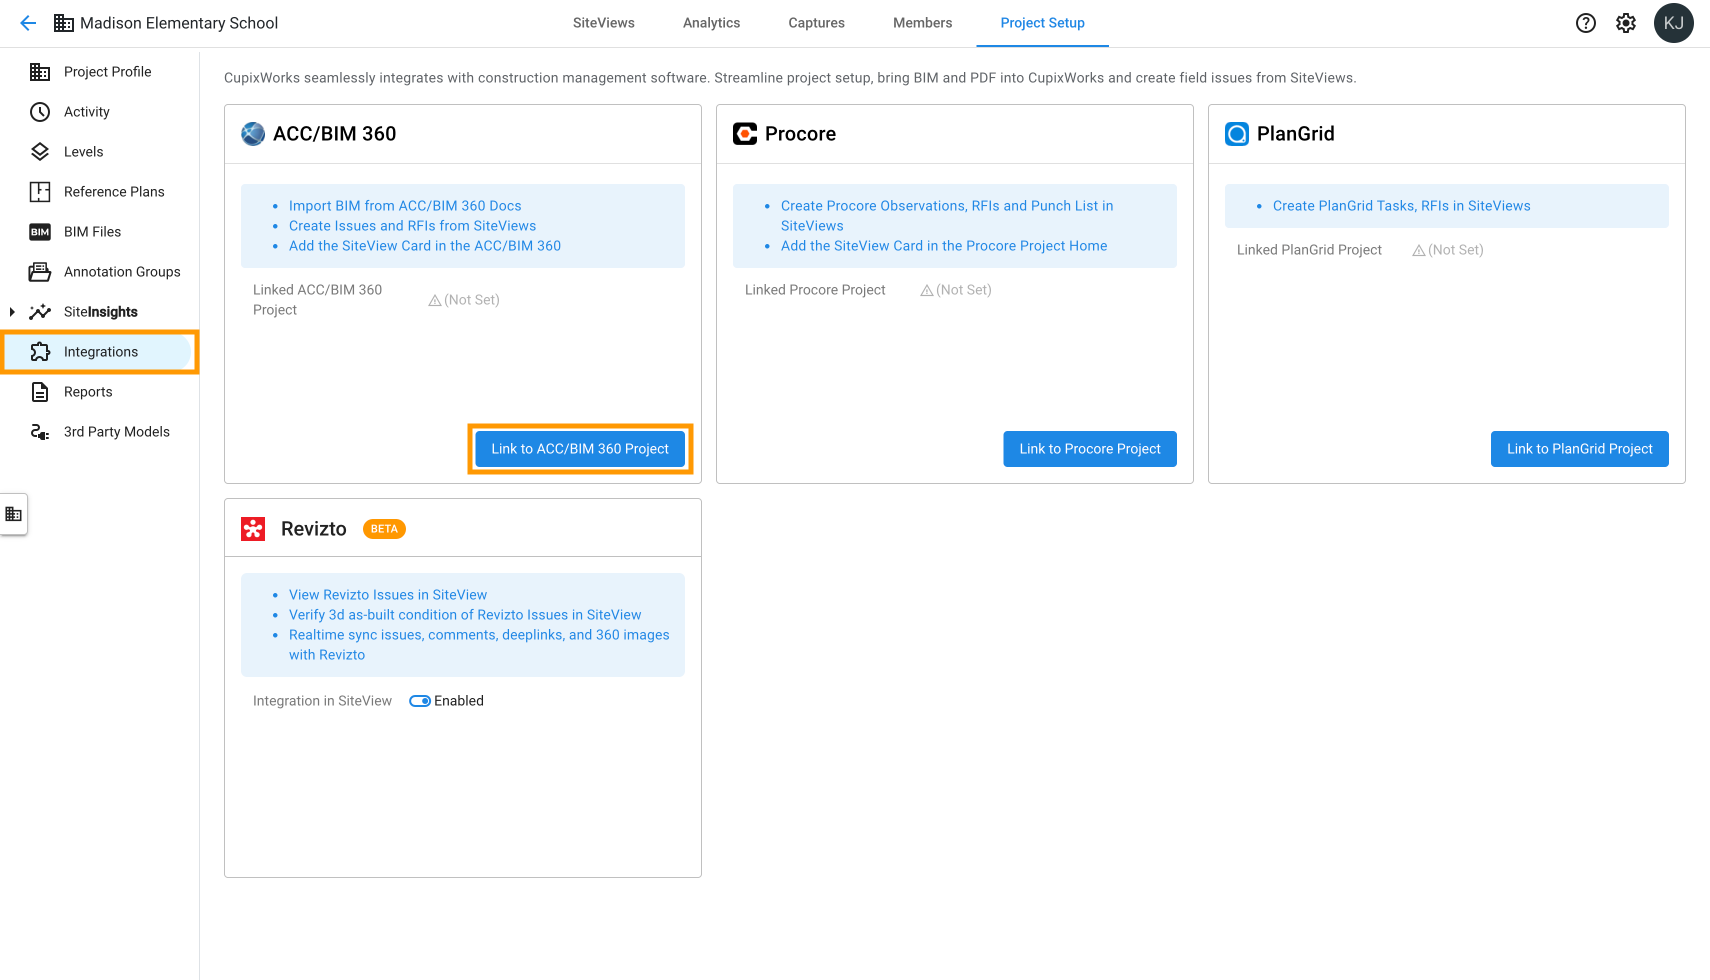The image size is (1710, 980).
Task: Click the Linked Procore Project label
Action: 815,290
